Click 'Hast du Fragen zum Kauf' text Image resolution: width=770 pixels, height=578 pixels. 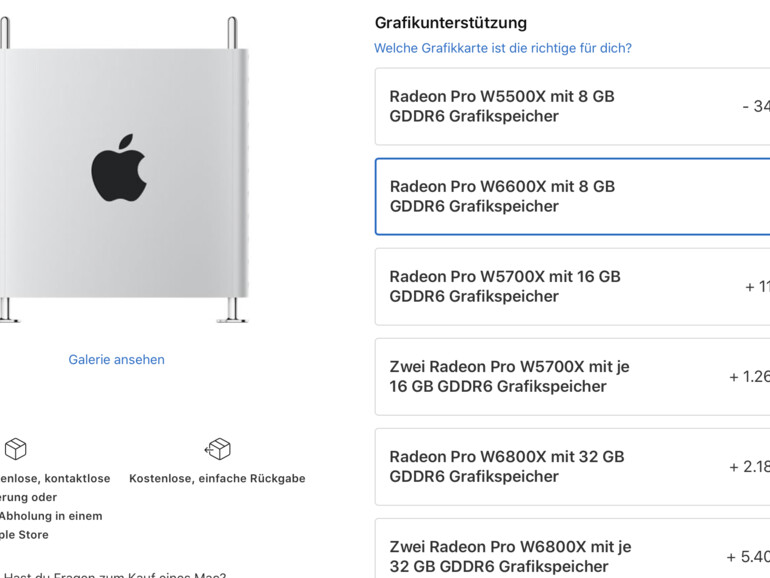coord(115,575)
